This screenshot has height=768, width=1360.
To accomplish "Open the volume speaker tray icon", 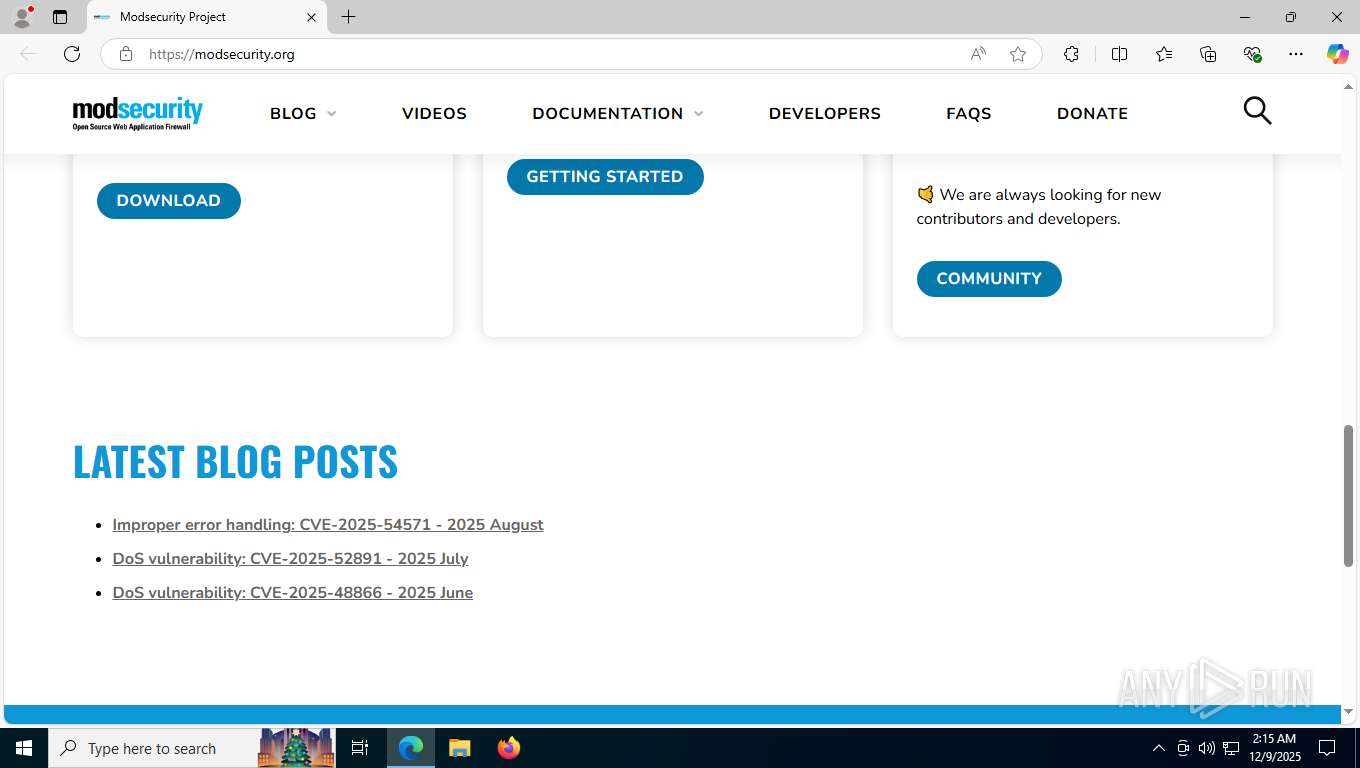I will coord(1207,748).
